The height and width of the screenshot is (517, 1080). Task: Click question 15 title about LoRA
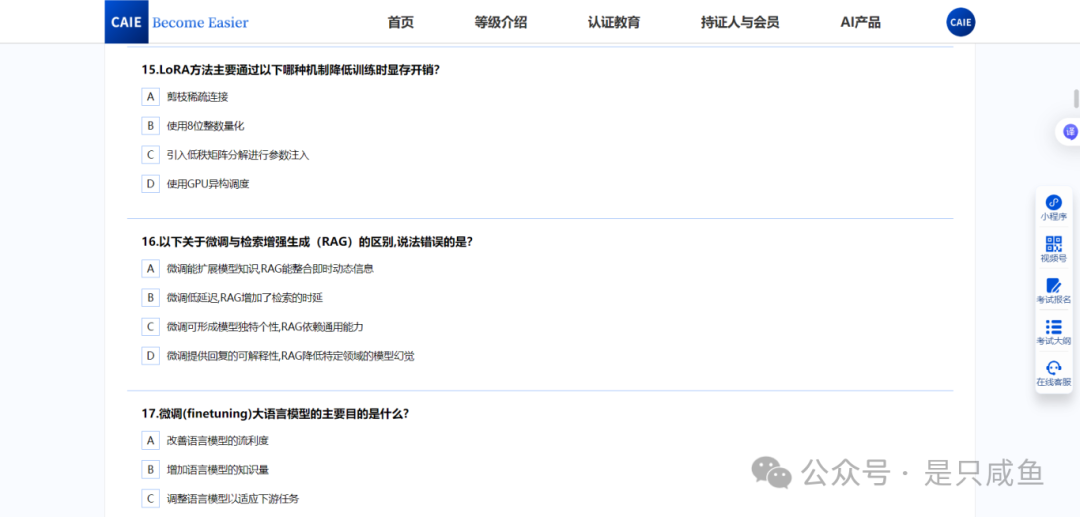coord(291,70)
